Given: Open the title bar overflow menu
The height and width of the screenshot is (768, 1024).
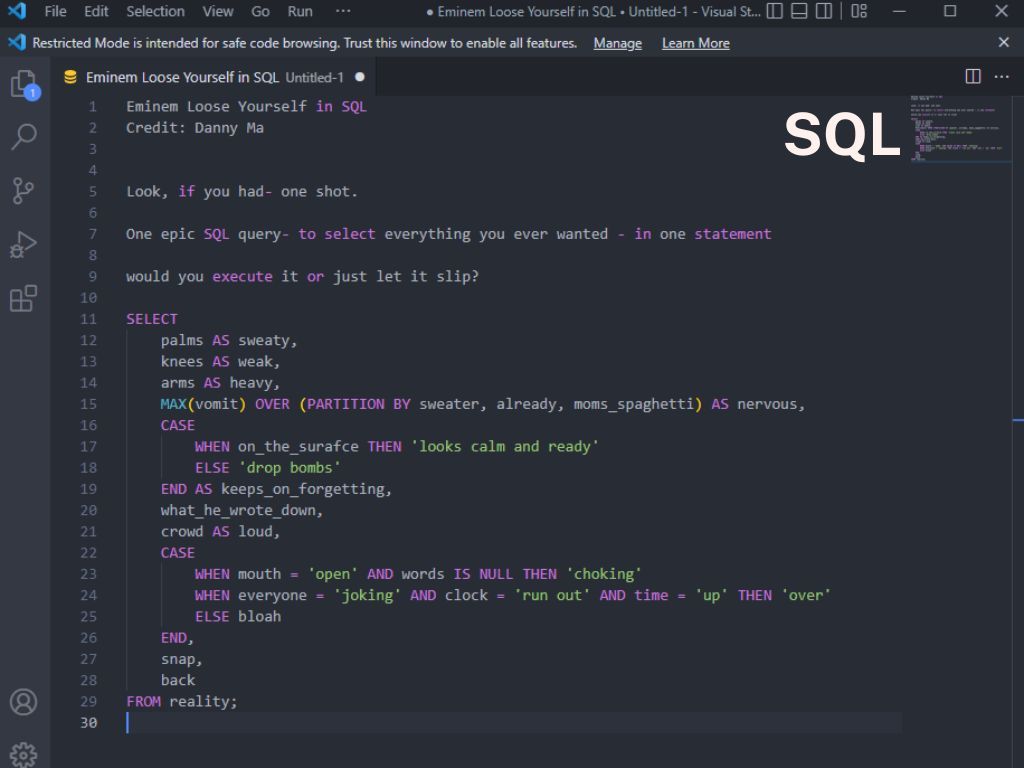Looking at the screenshot, I should (343, 11).
